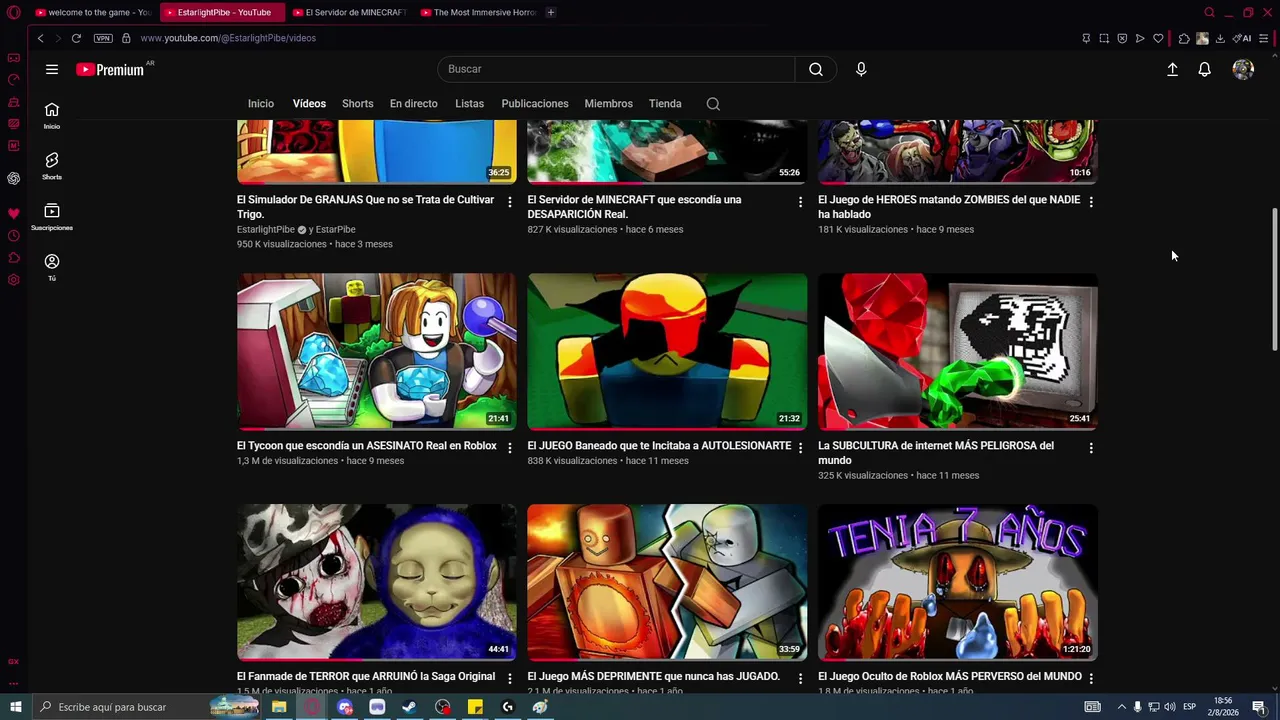Open the channel En directo tab

coord(414,104)
